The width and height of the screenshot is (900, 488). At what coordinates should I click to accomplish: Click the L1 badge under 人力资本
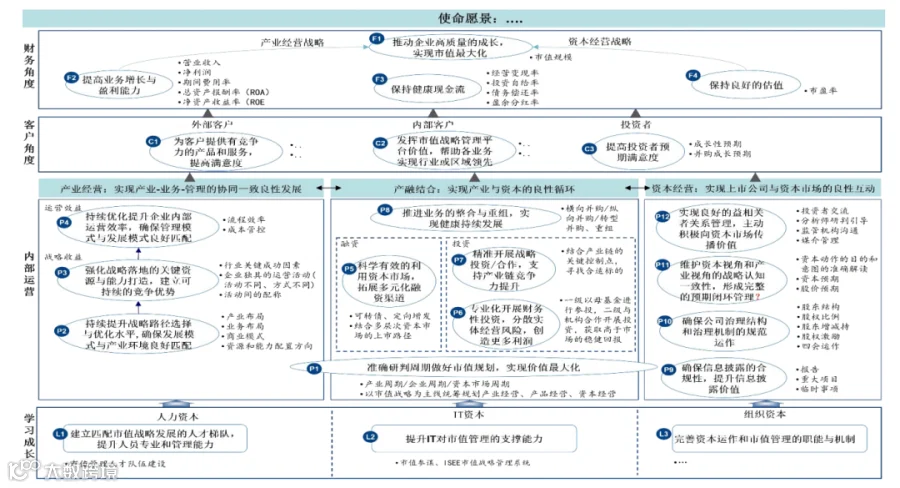click(x=60, y=434)
